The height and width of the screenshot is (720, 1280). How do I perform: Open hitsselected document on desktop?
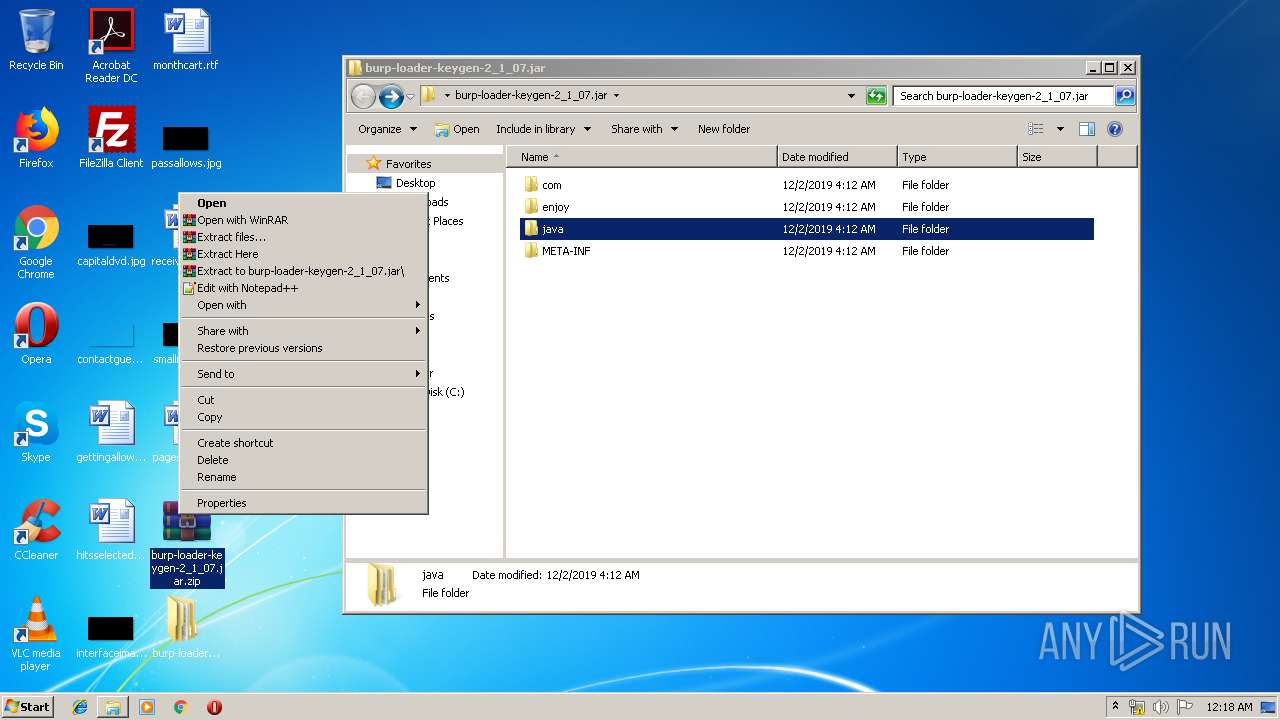tap(111, 529)
